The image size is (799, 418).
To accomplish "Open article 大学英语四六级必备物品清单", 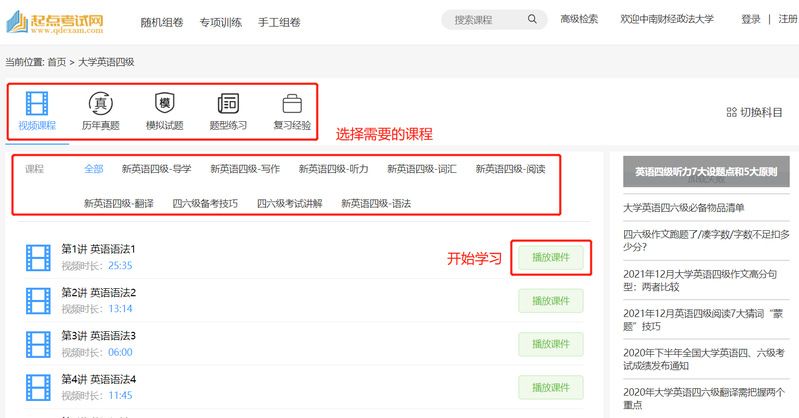I will point(683,208).
